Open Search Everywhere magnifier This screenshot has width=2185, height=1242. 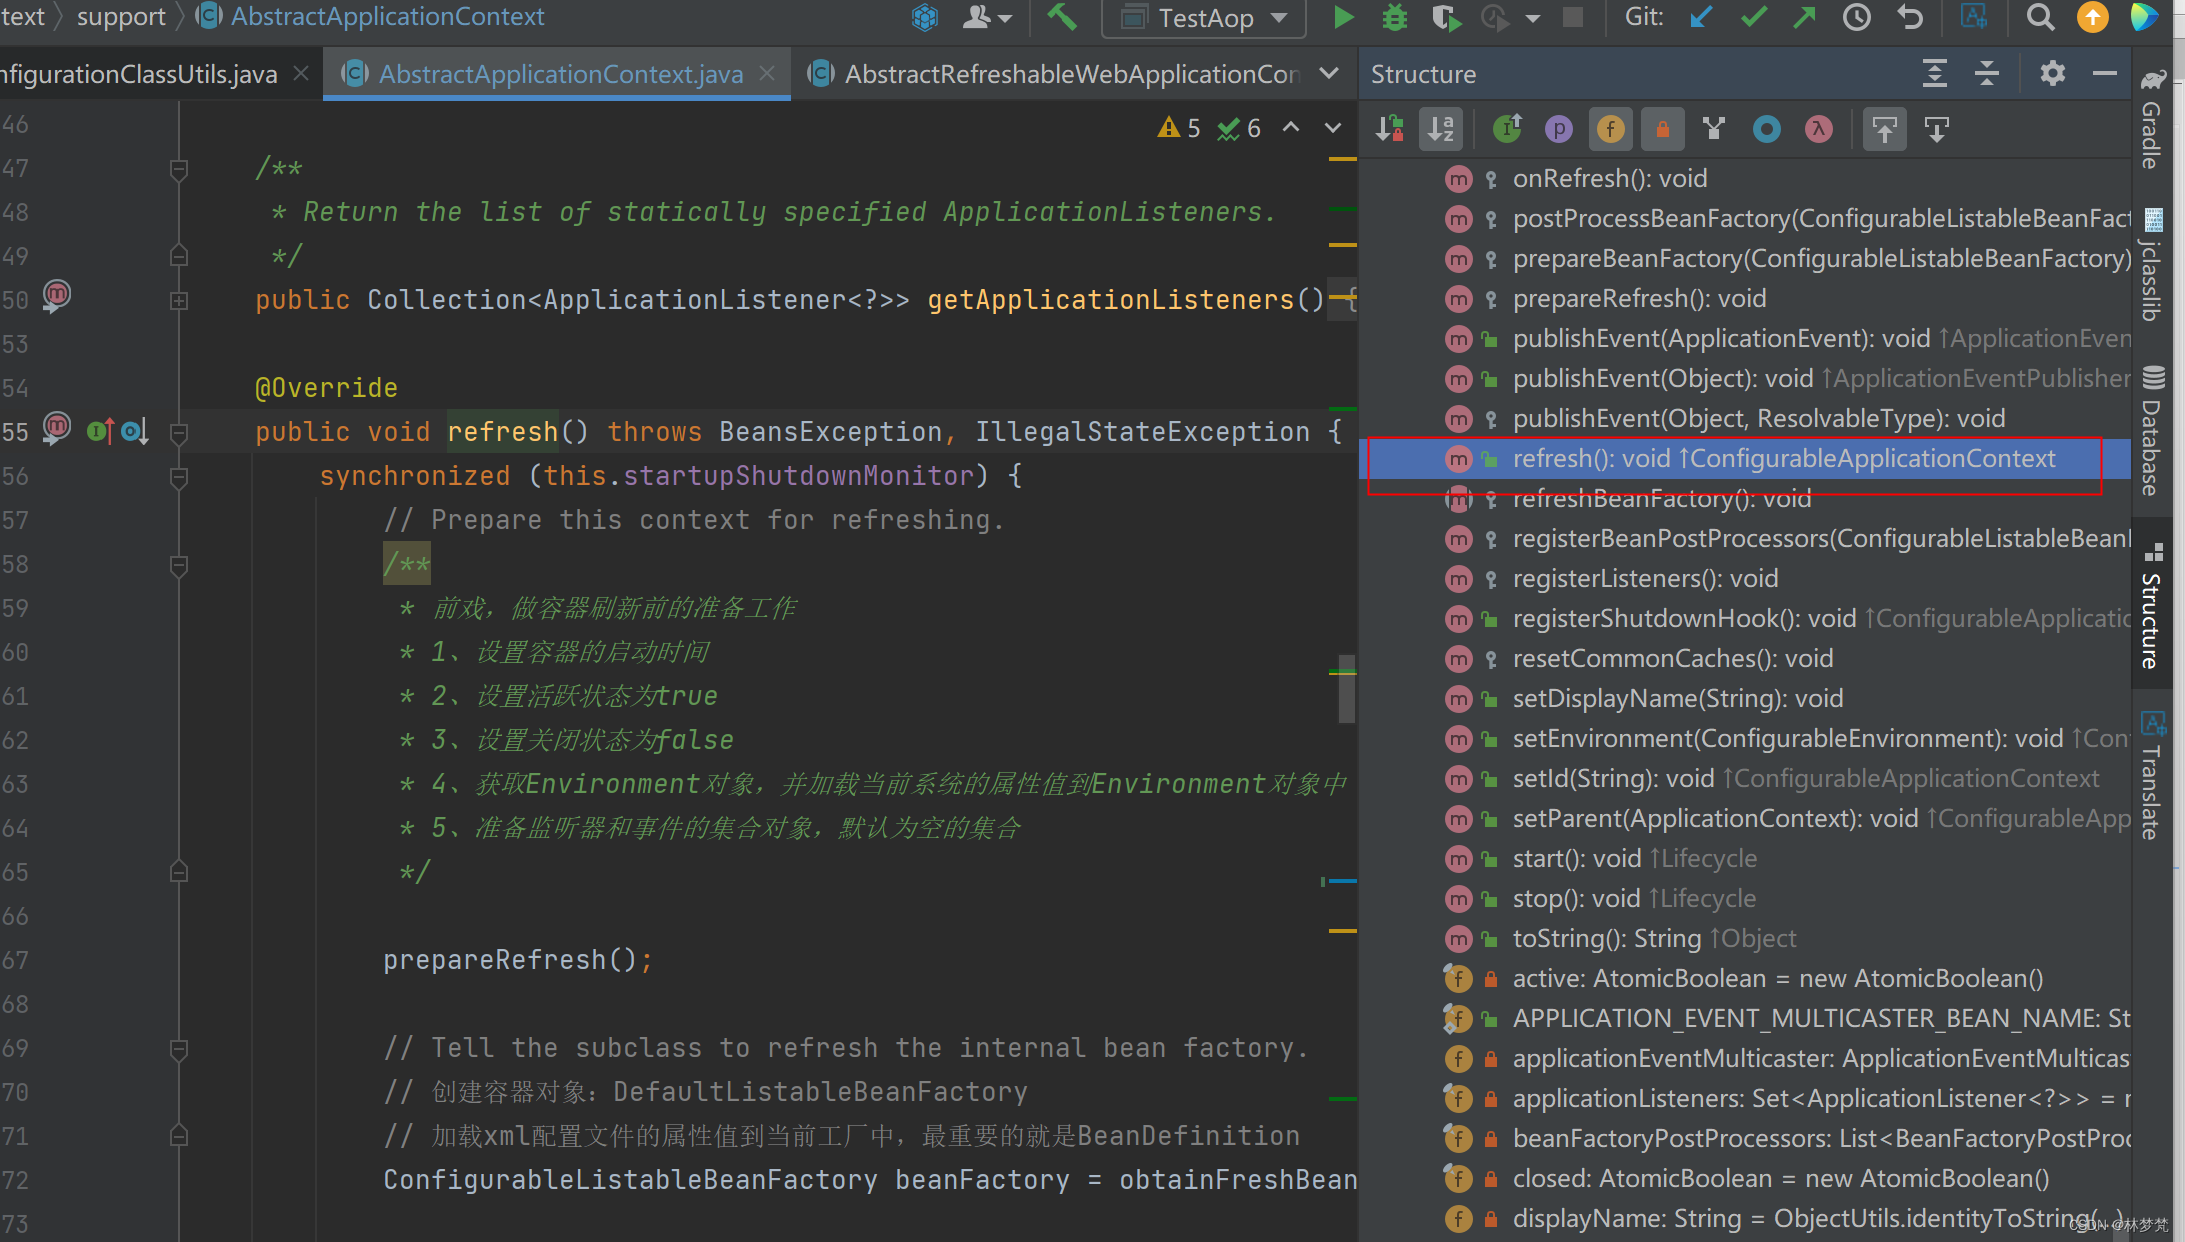pos(2040,17)
